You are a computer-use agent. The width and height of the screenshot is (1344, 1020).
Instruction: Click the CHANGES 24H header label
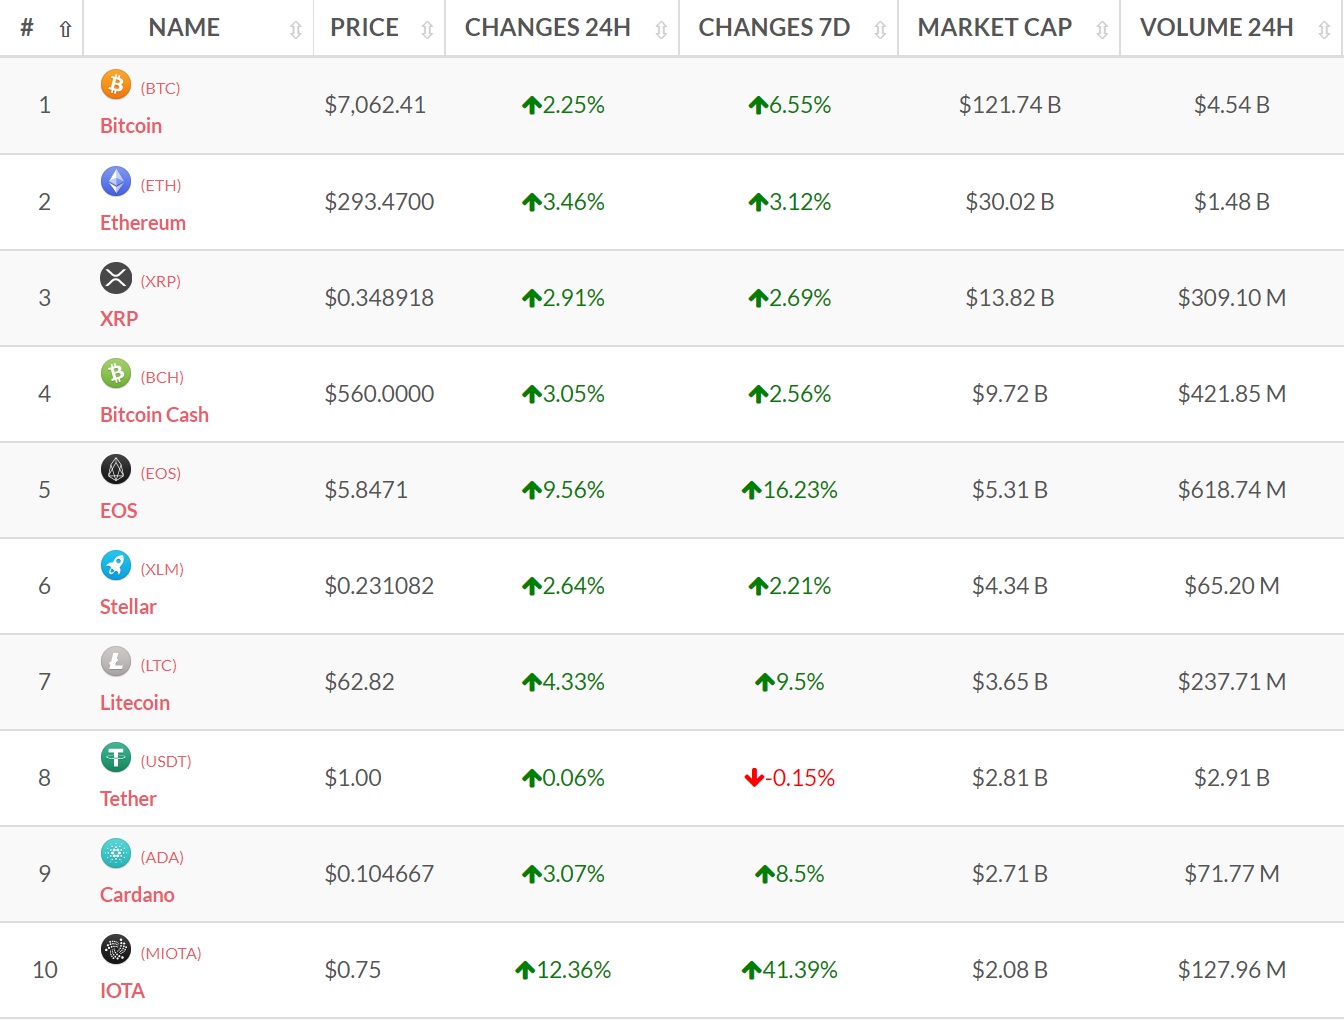coord(547,28)
